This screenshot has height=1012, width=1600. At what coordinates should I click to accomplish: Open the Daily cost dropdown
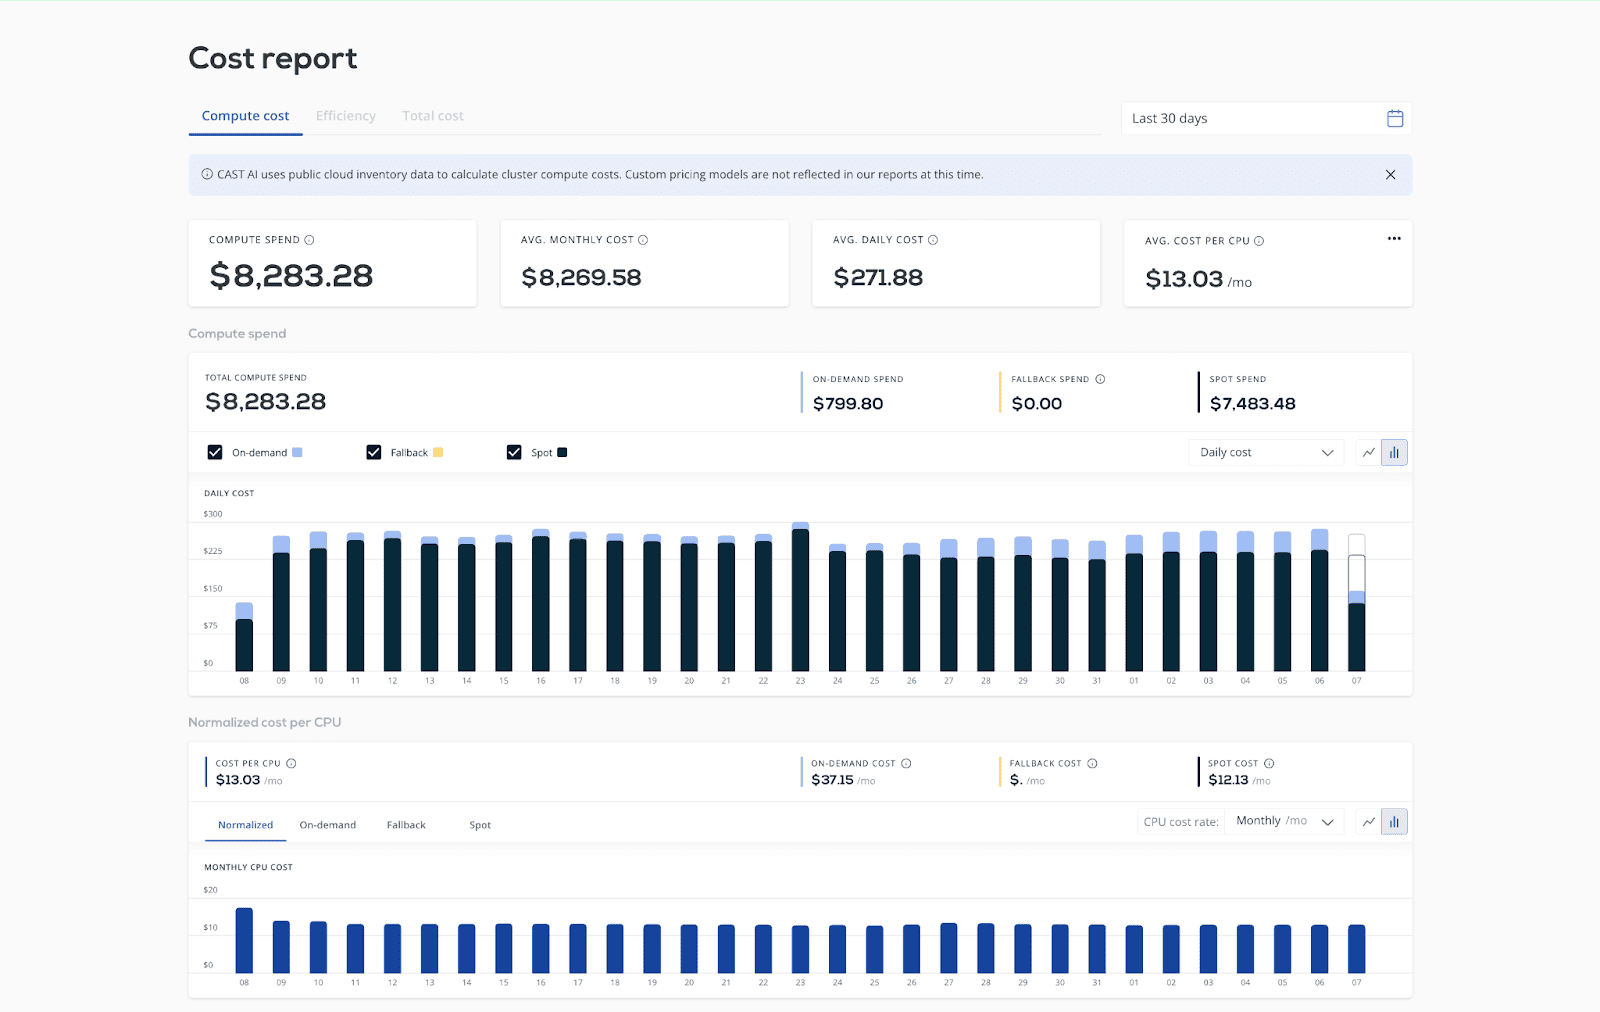tap(1265, 452)
